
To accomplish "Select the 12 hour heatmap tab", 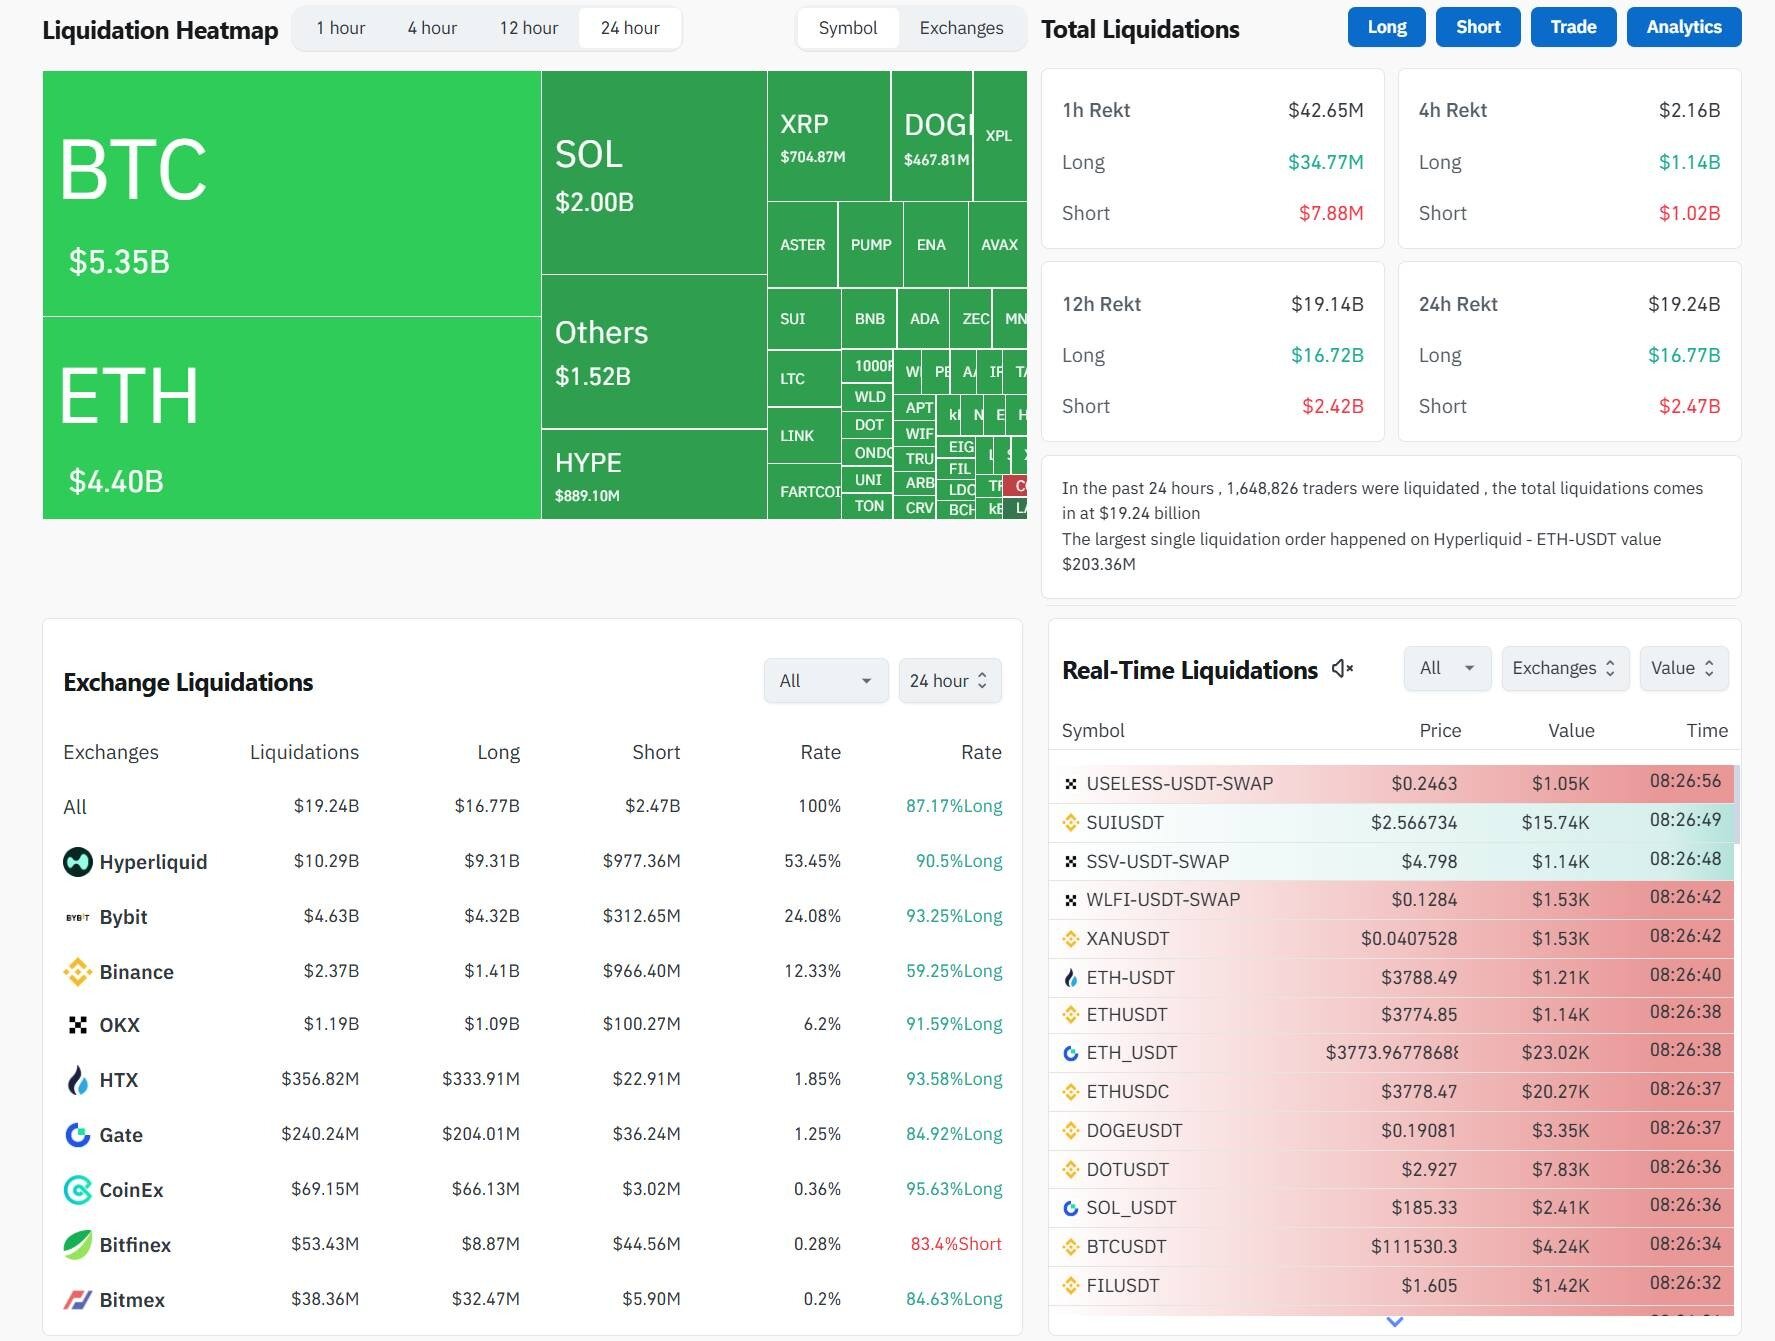I will tap(528, 28).
